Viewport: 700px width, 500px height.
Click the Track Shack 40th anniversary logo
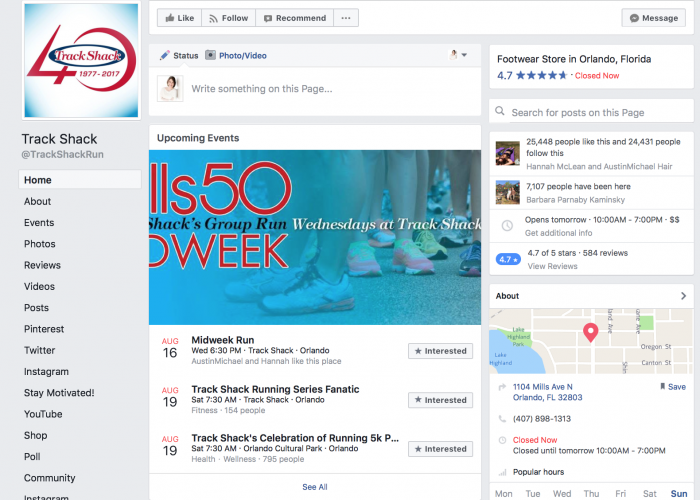[81, 60]
